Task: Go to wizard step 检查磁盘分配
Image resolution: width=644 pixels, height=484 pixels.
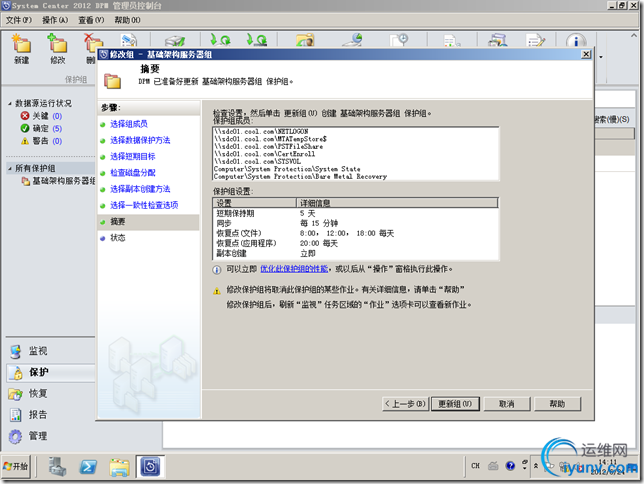Action: pyautogui.click(x=133, y=173)
